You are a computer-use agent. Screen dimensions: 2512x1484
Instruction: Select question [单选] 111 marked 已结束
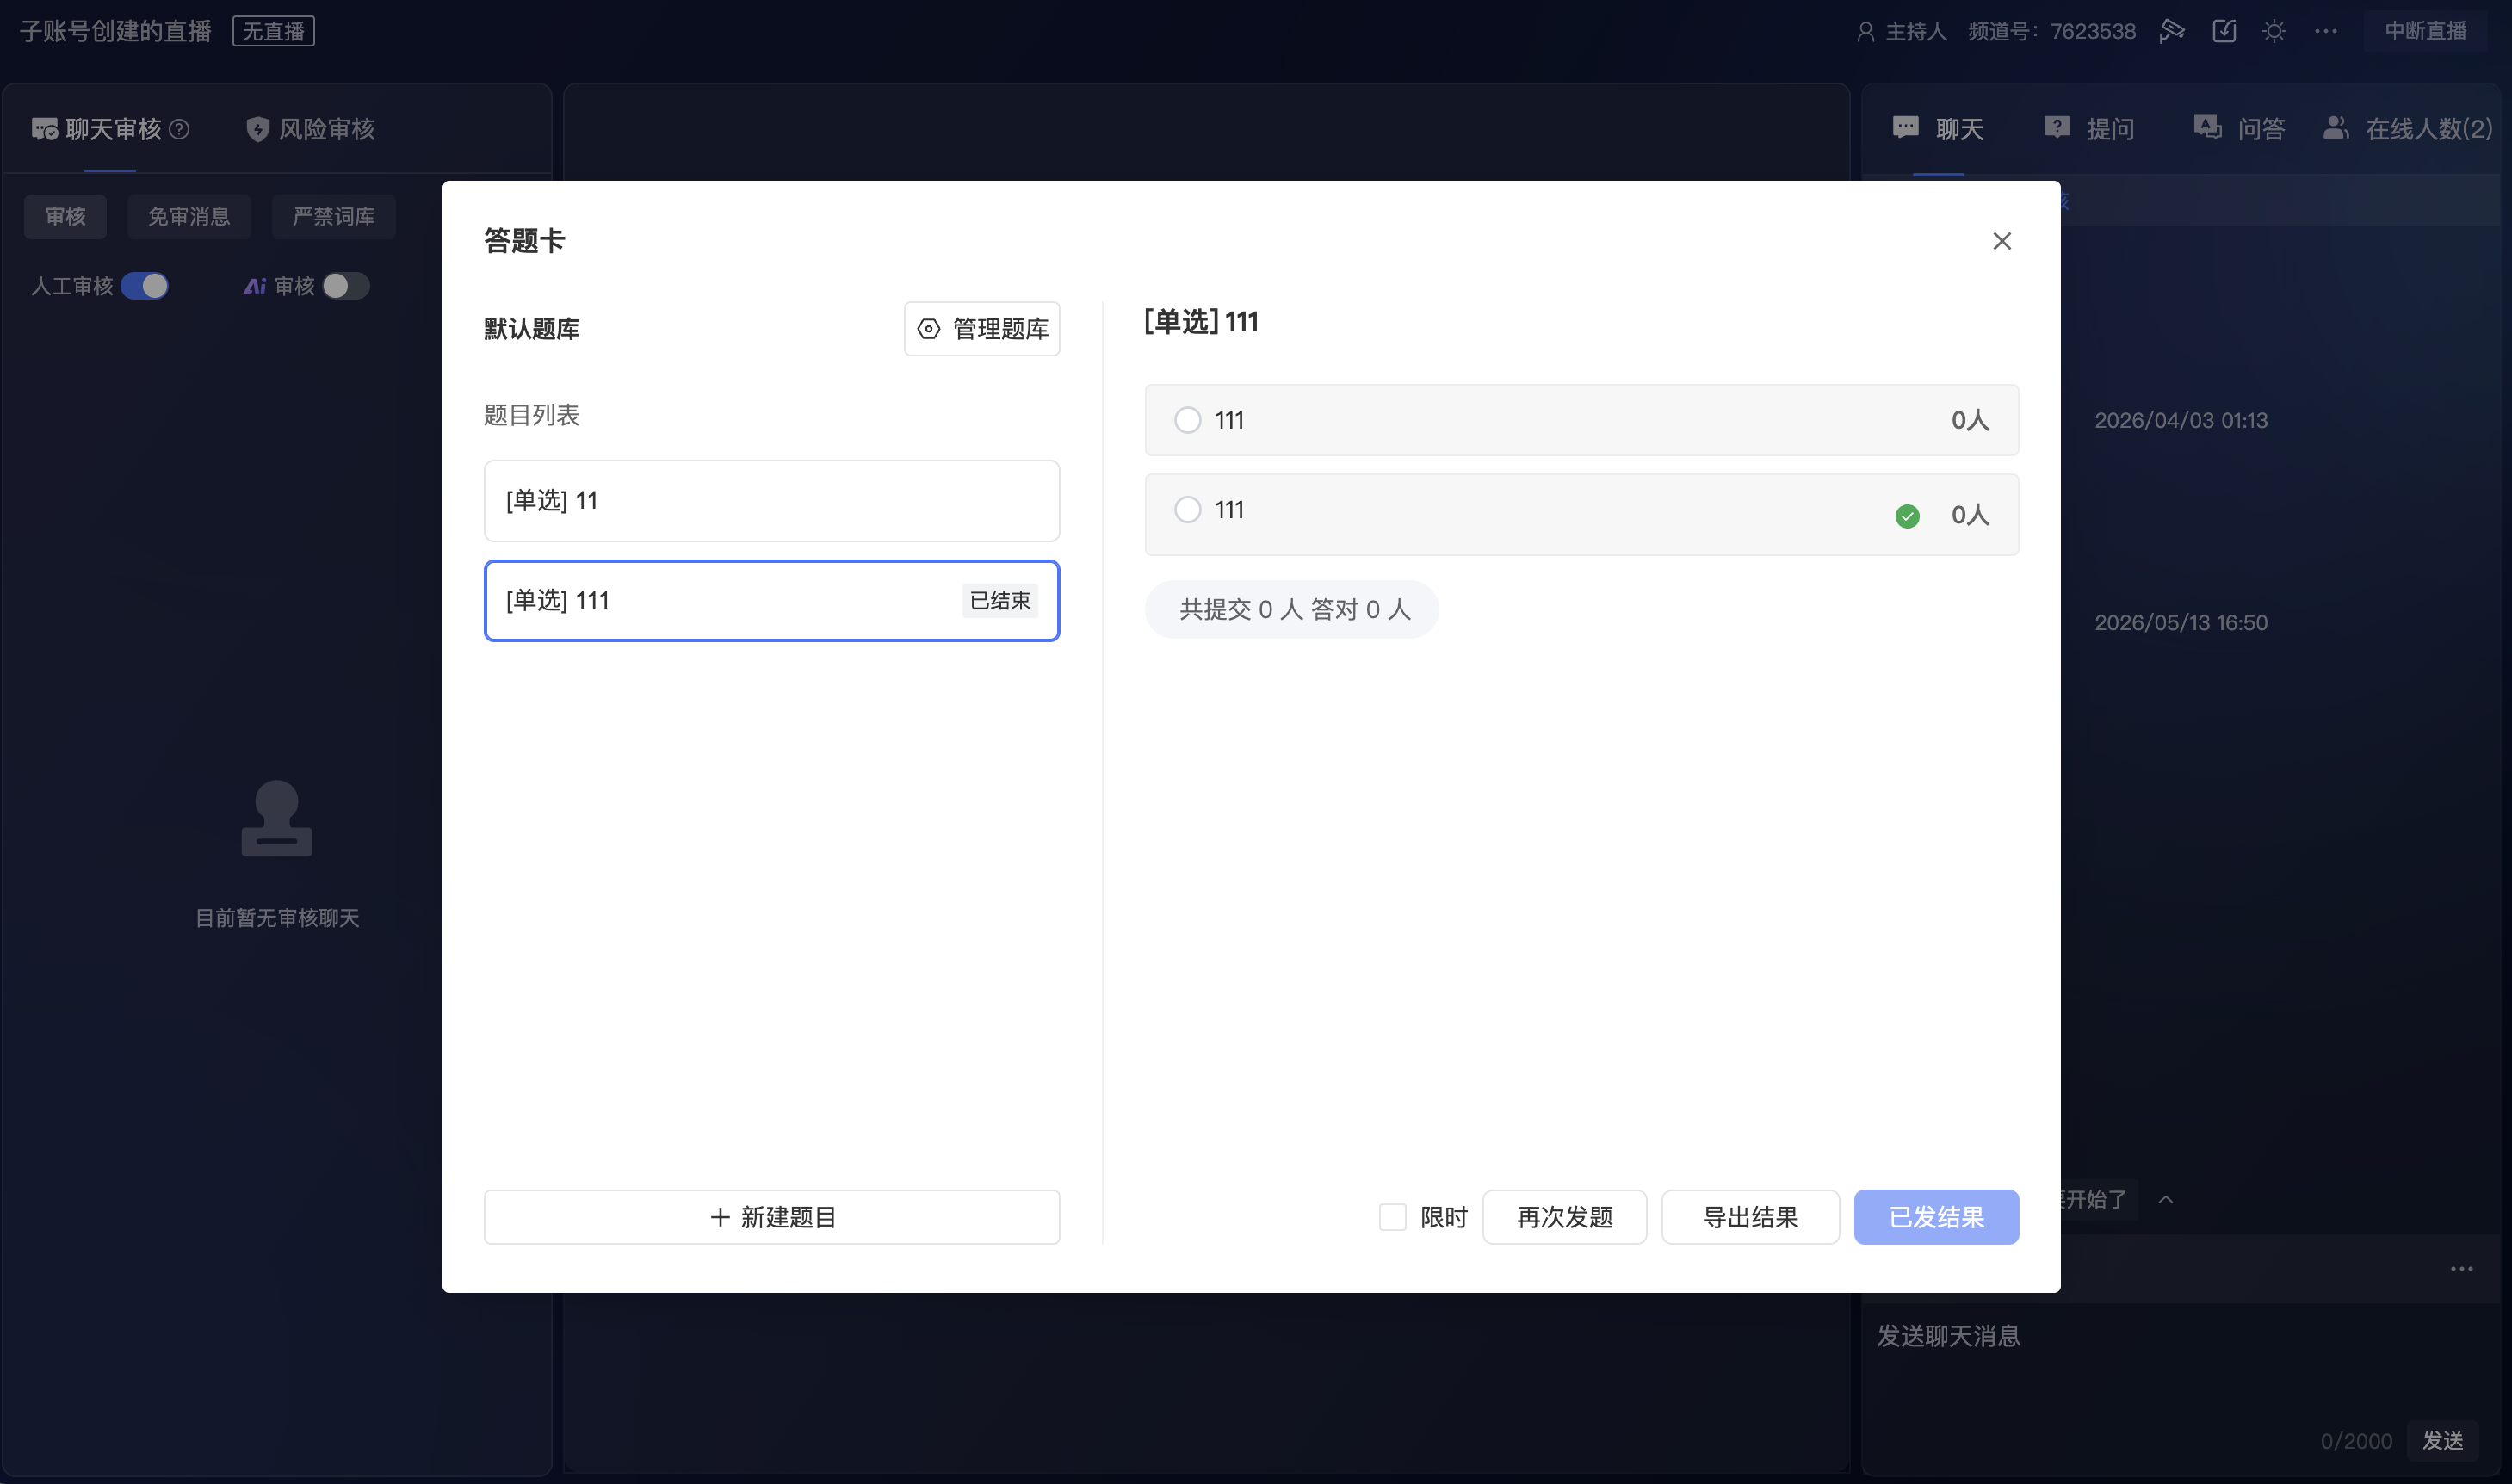771,600
